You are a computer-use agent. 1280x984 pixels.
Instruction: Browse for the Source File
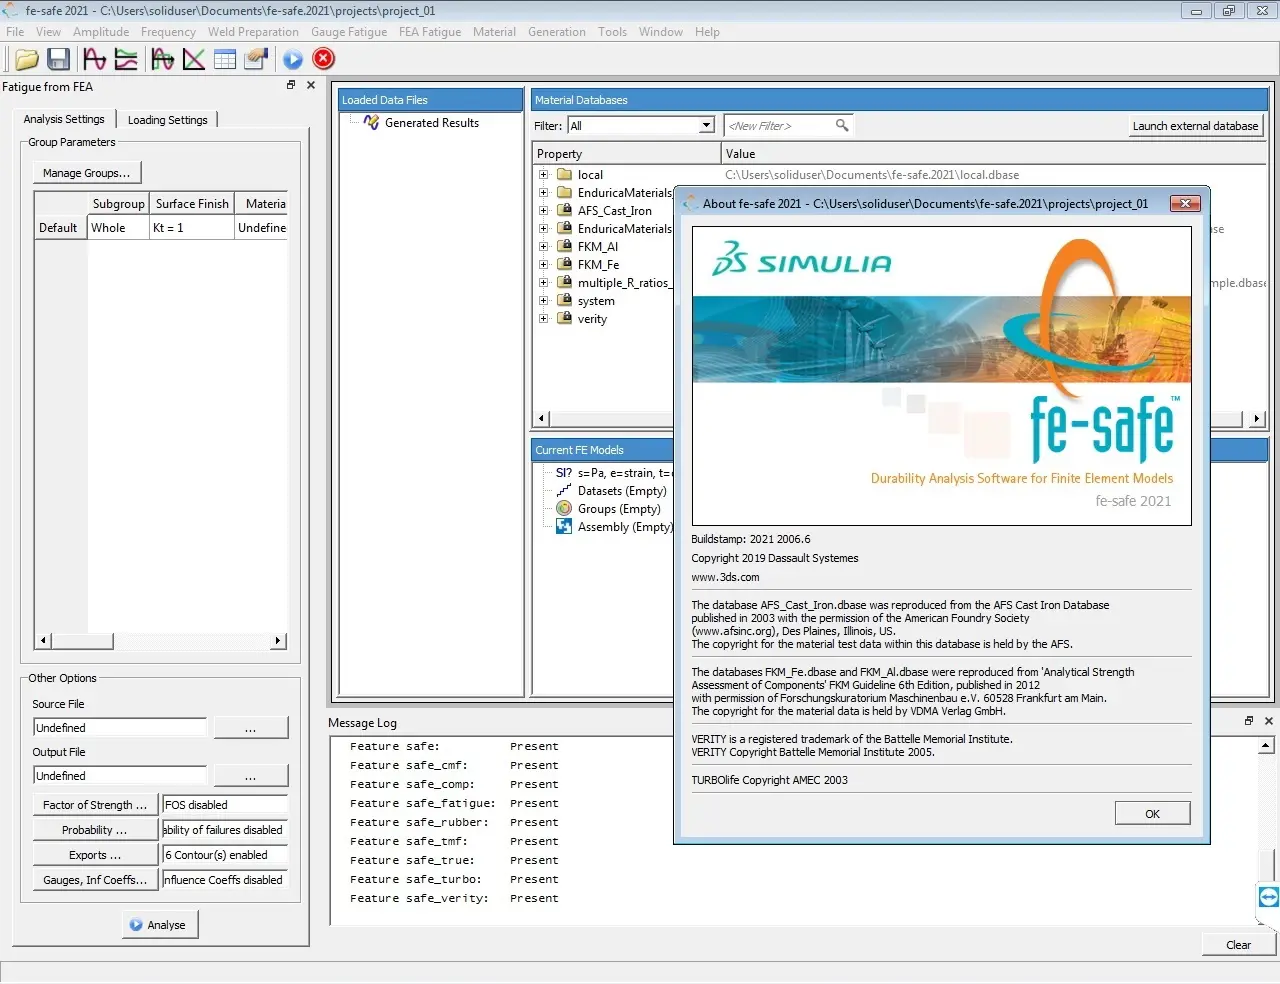(x=251, y=728)
